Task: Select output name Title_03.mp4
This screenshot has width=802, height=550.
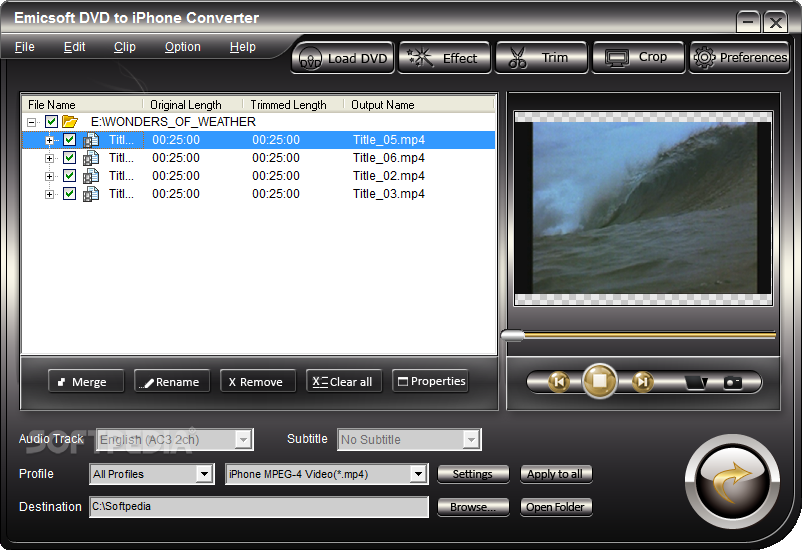Action: (389, 194)
